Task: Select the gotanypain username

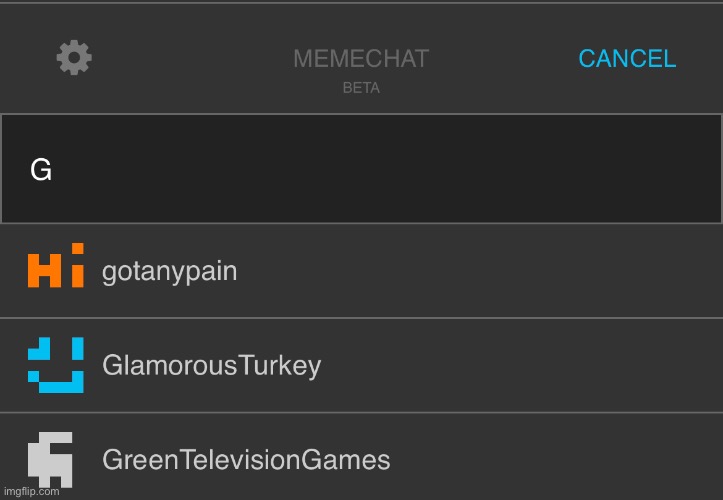Action: (x=169, y=272)
